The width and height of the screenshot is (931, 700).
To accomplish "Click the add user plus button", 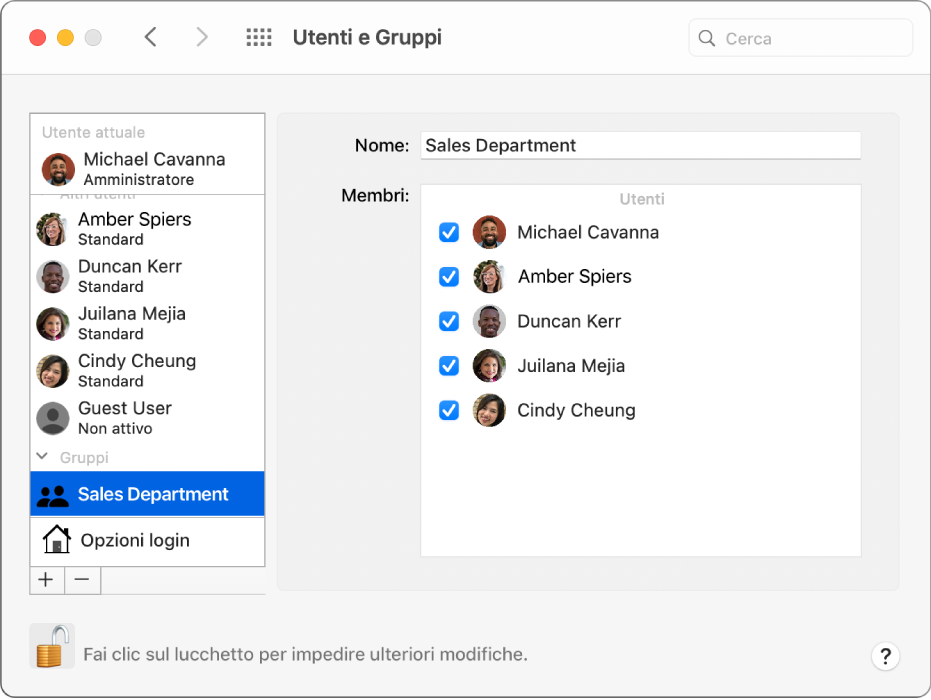I will [x=46, y=580].
